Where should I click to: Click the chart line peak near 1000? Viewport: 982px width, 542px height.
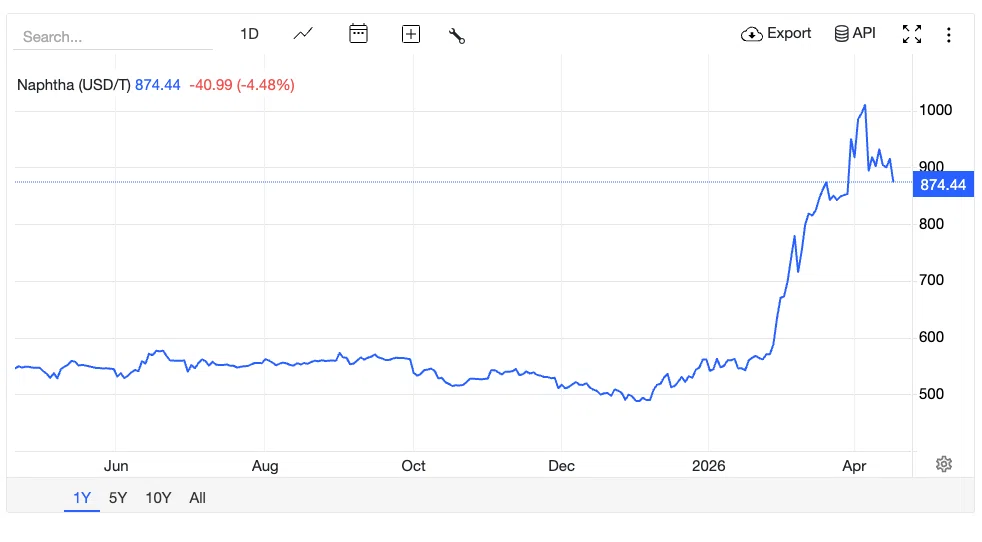point(865,106)
